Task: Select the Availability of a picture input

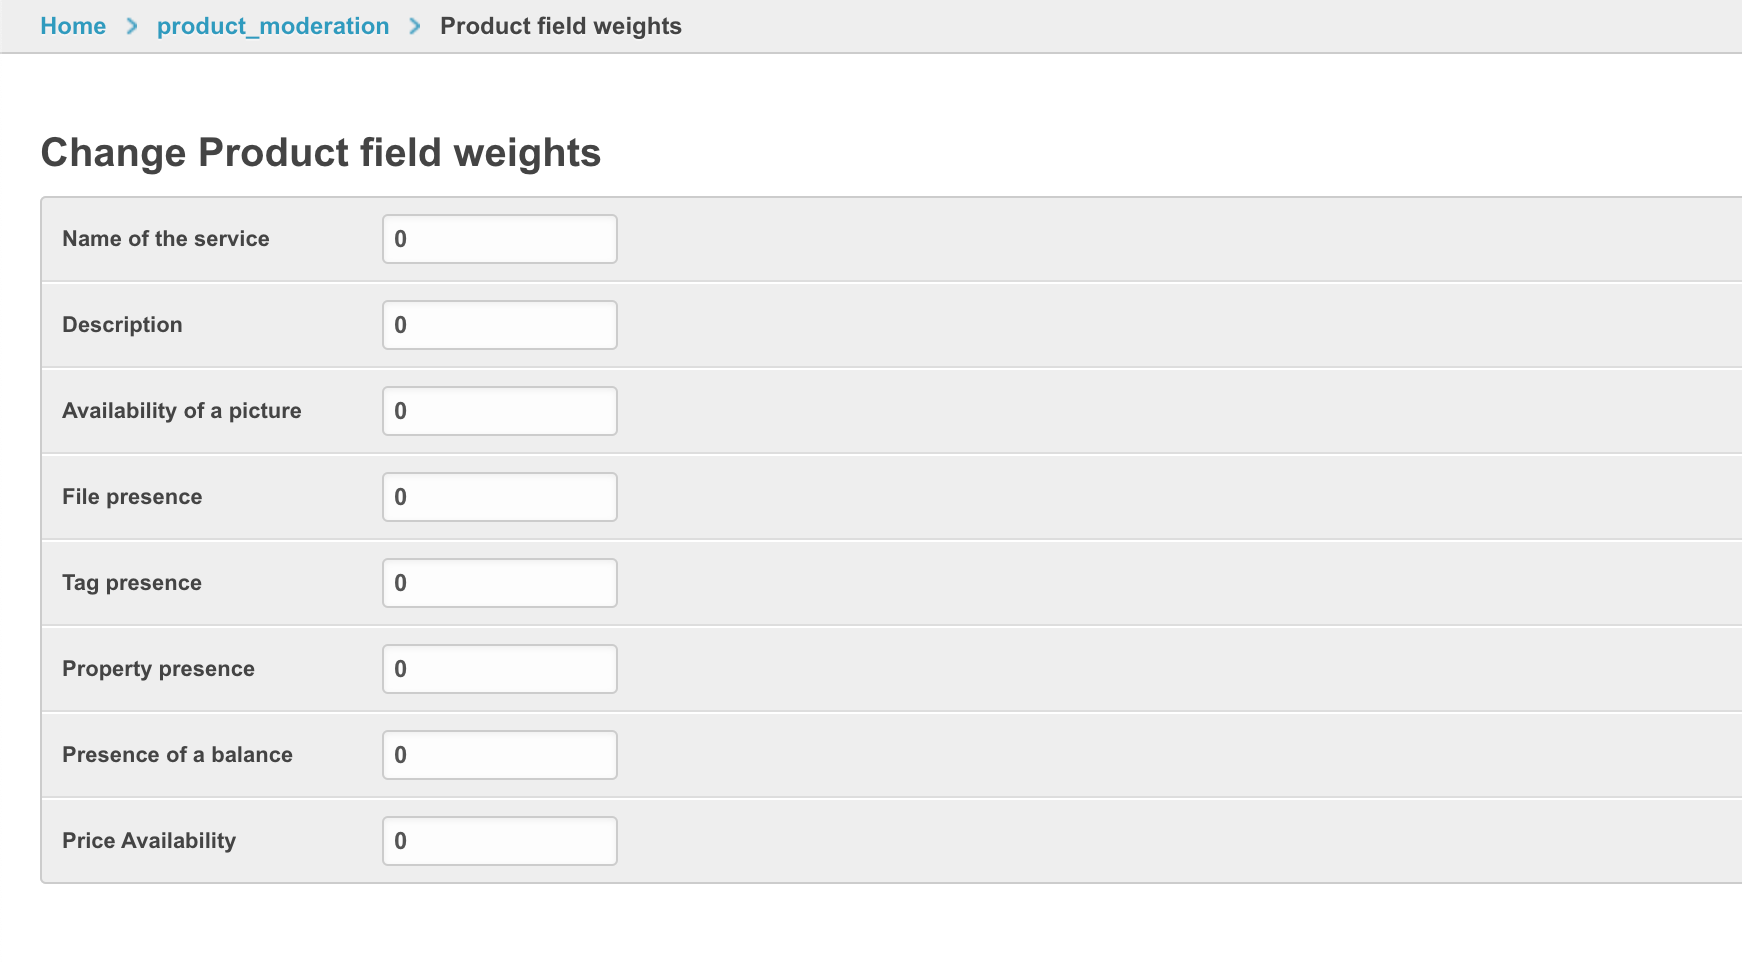Action: click(x=499, y=411)
